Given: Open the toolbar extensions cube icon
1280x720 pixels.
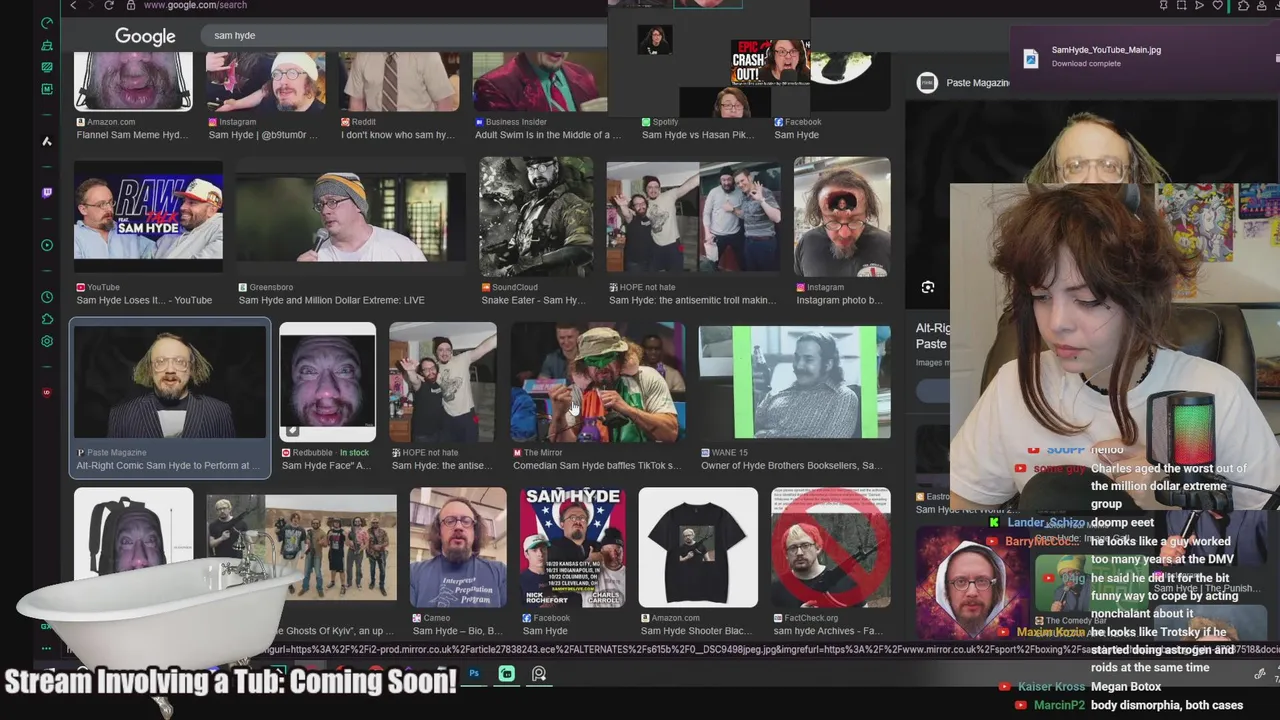Looking at the screenshot, I should (x=1243, y=5).
